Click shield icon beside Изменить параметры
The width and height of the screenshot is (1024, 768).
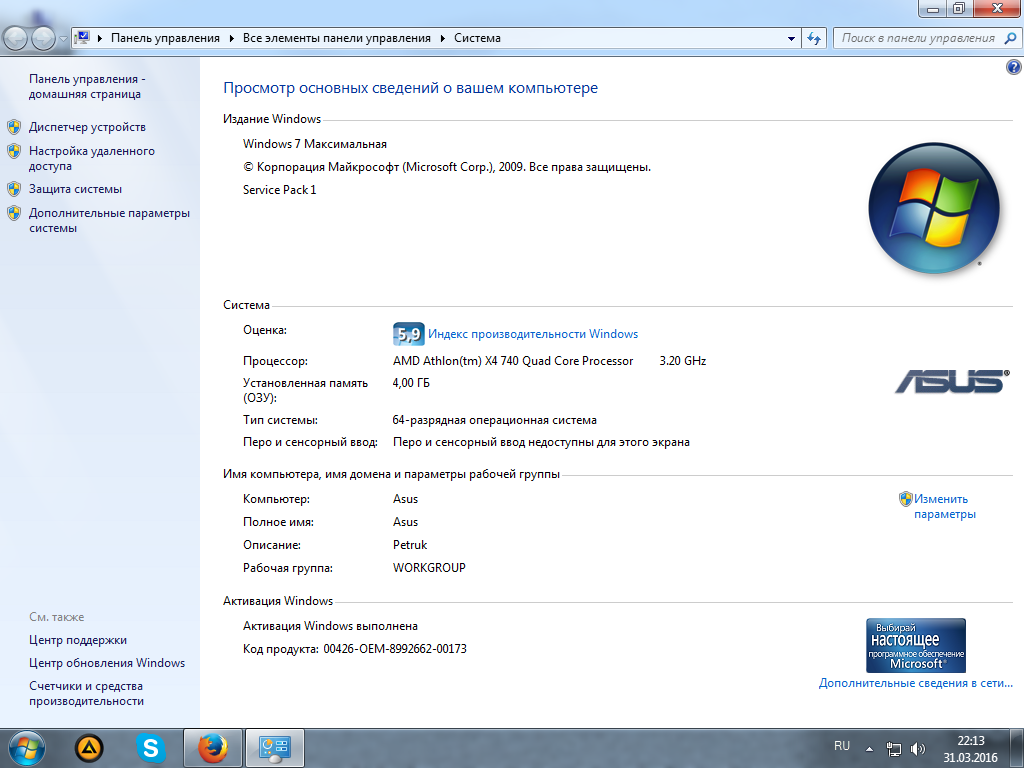click(905, 499)
